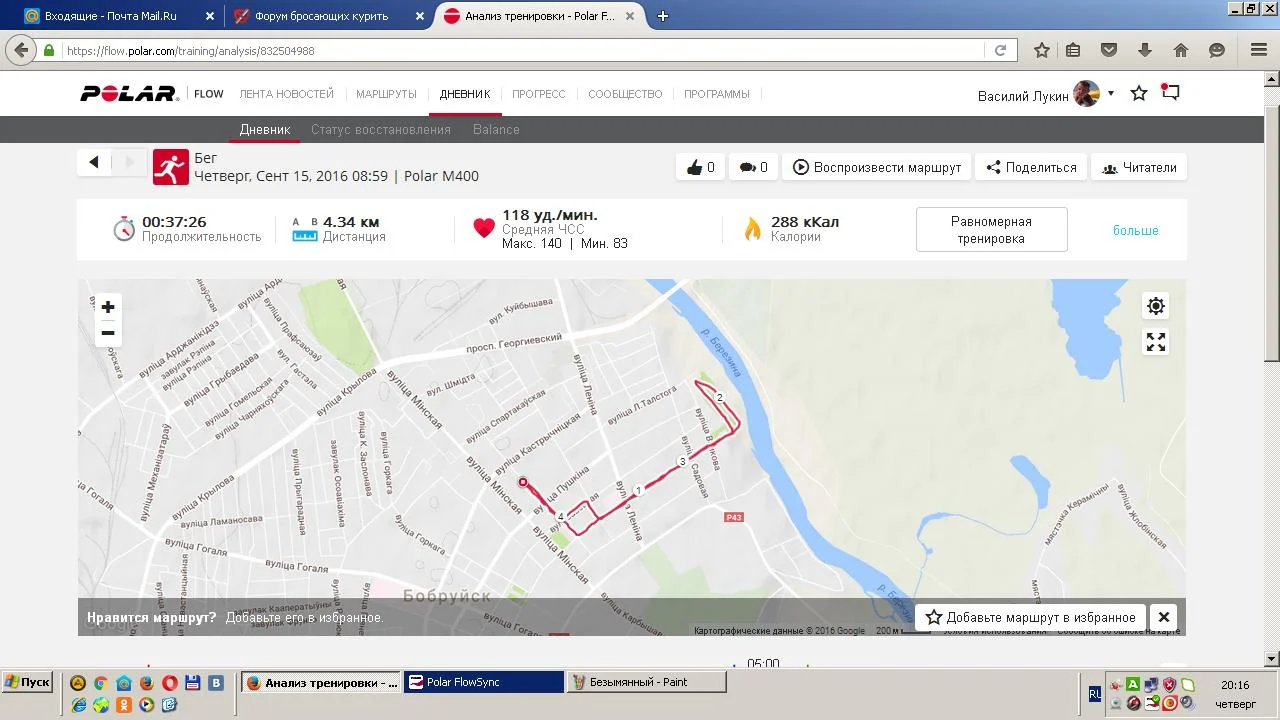Screen dimensions: 1280x720
Task: Open the Прогресс menu item
Action: [539, 94]
